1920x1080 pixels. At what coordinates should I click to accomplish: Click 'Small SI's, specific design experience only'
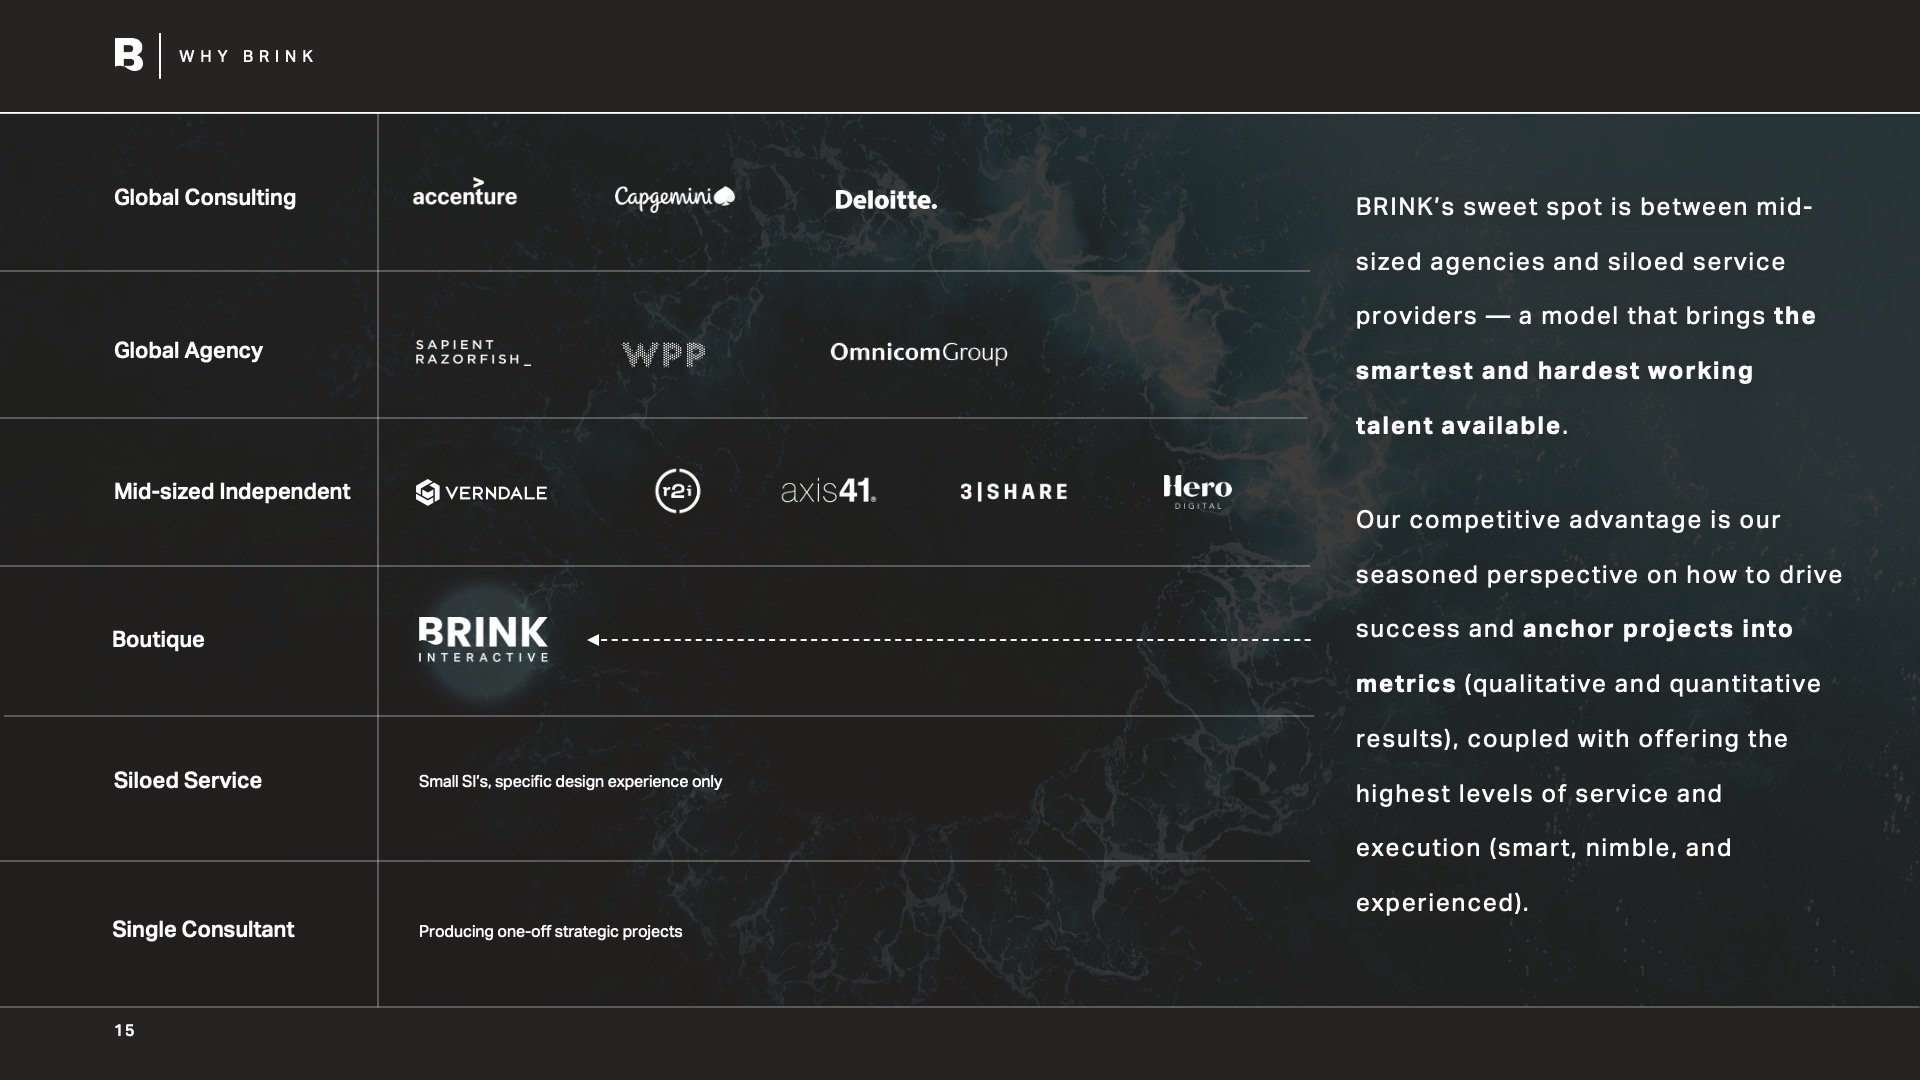pos(570,782)
